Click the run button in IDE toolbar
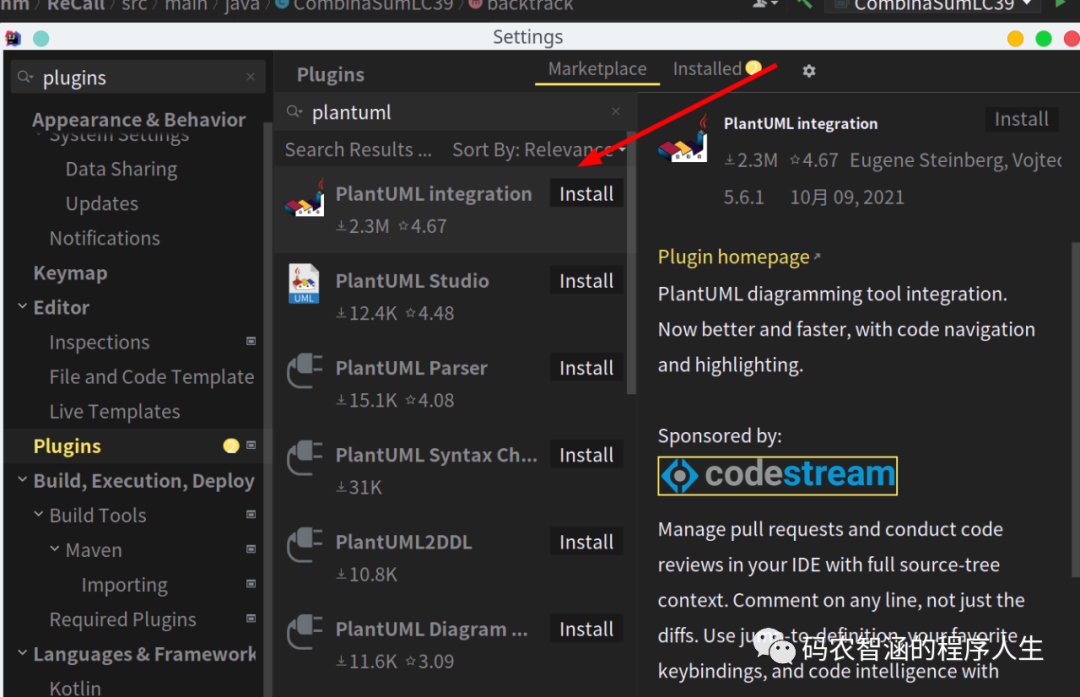Viewport: 1080px width, 697px height. [x=1060, y=4]
